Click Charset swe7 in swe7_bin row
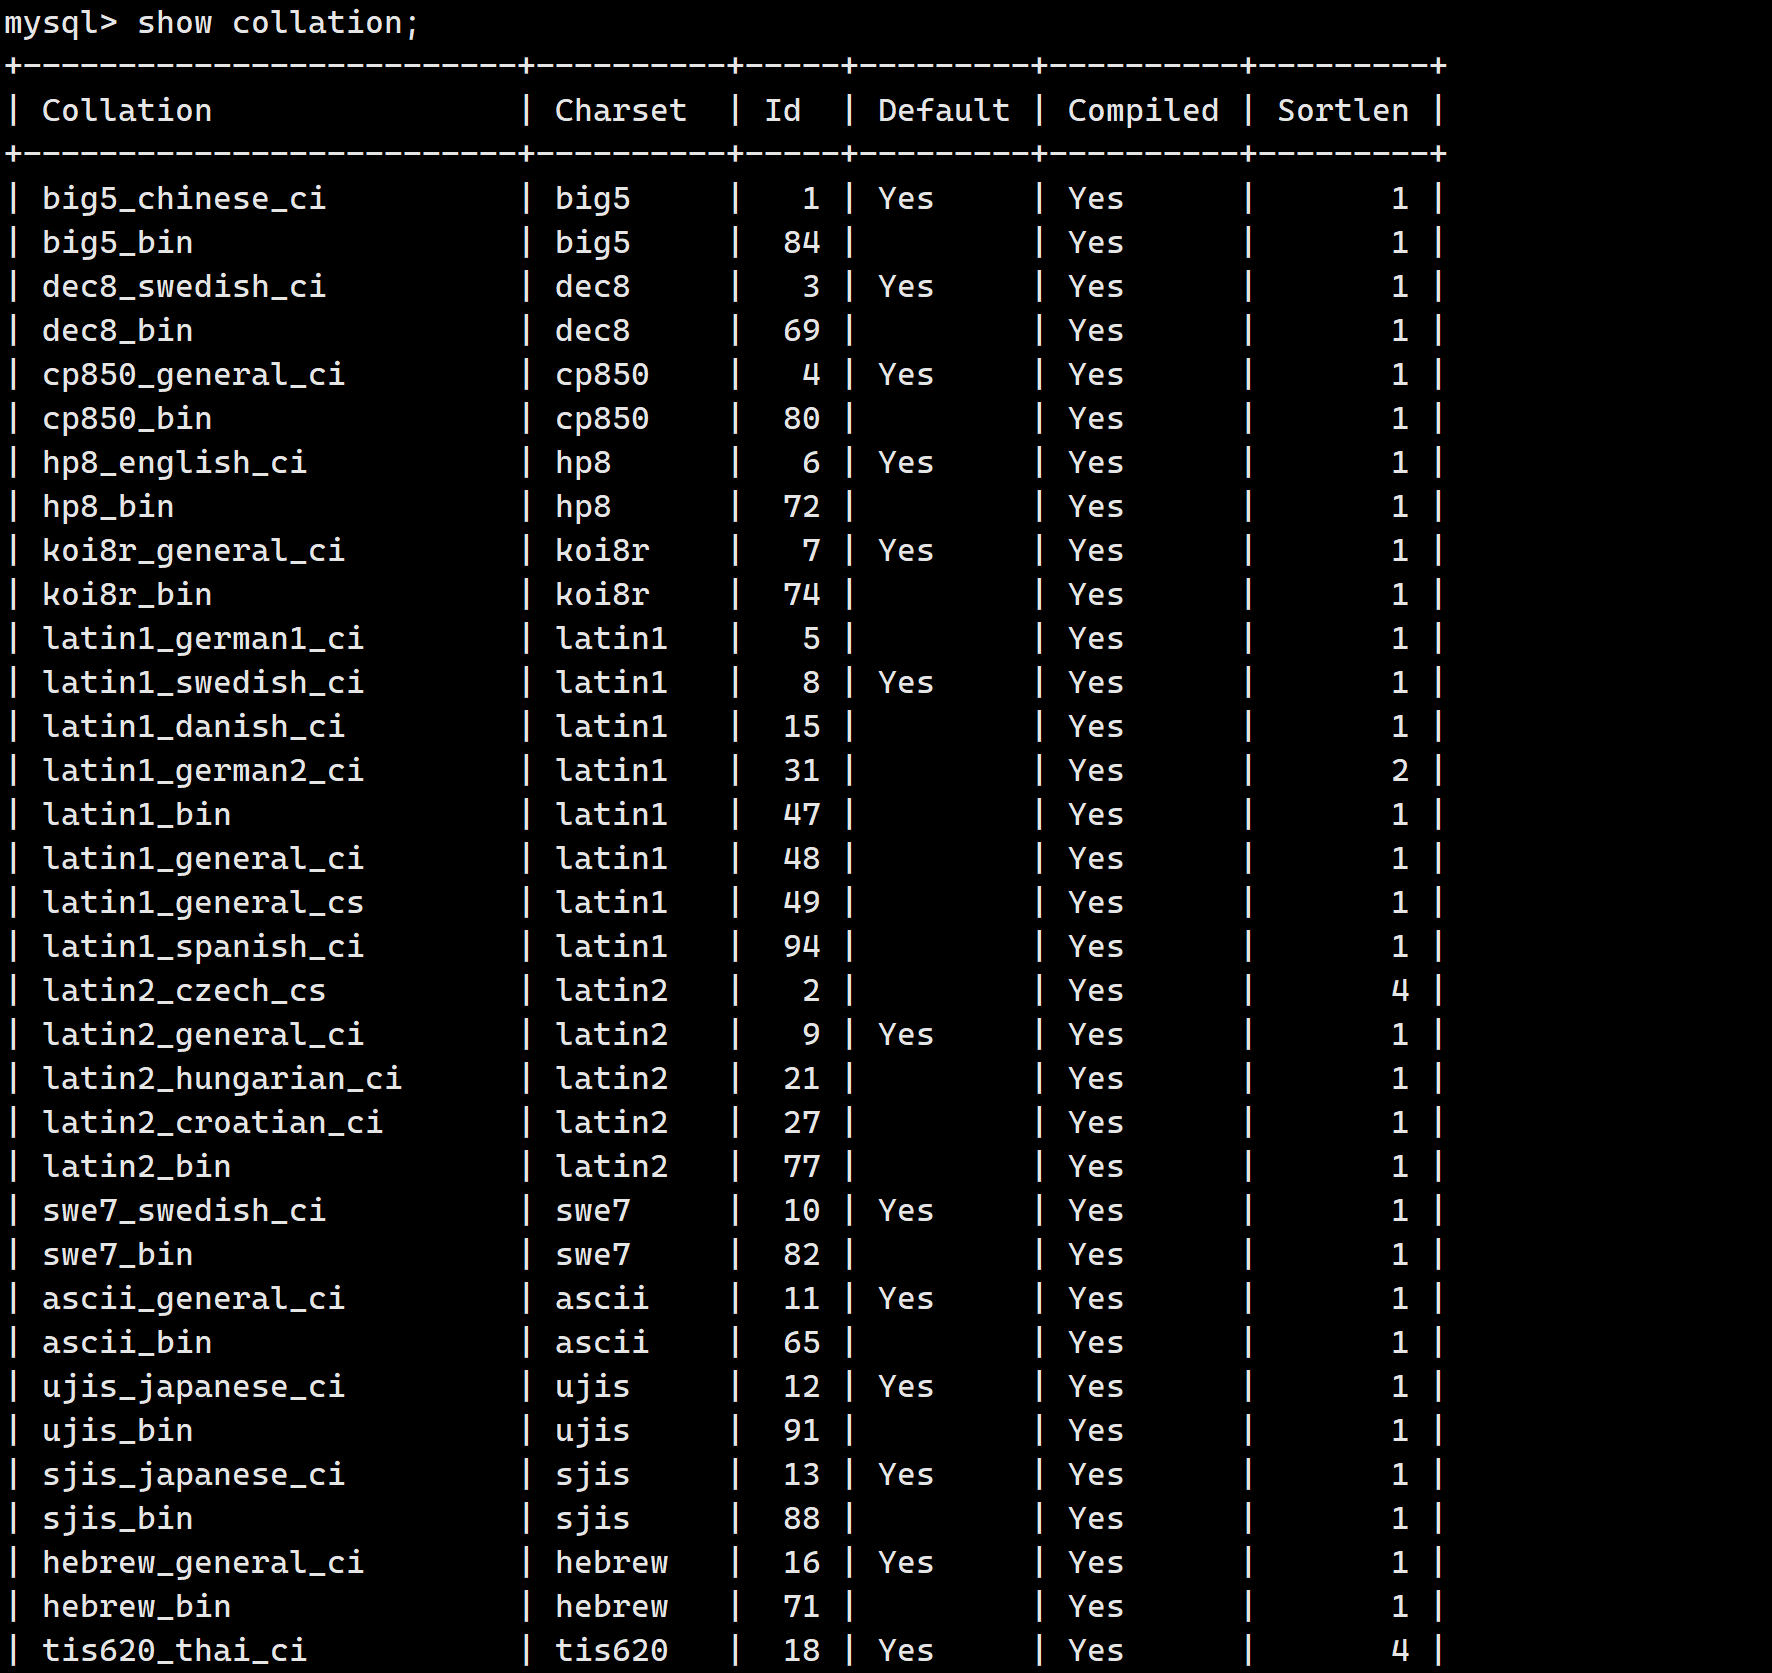Screen dimensions: 1772x1673 tap(593, 1254)
